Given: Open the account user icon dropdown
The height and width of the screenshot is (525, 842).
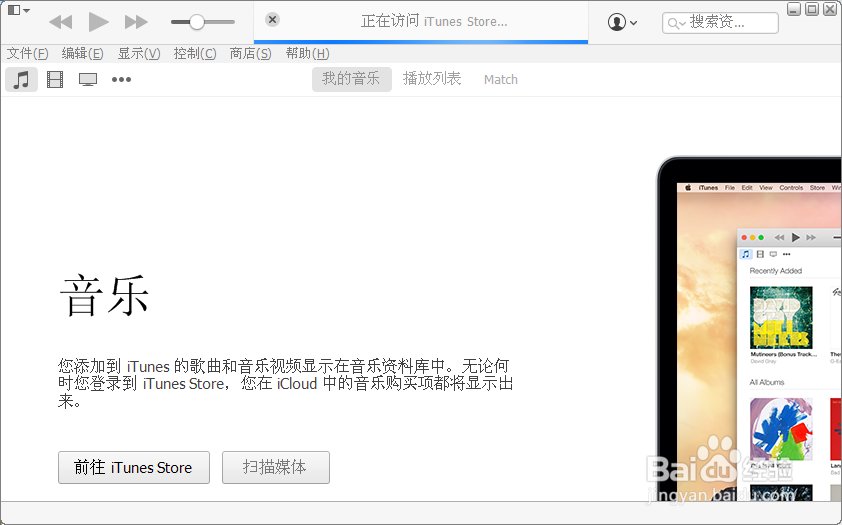Looking at the screenshot, I should coord(622,23).
